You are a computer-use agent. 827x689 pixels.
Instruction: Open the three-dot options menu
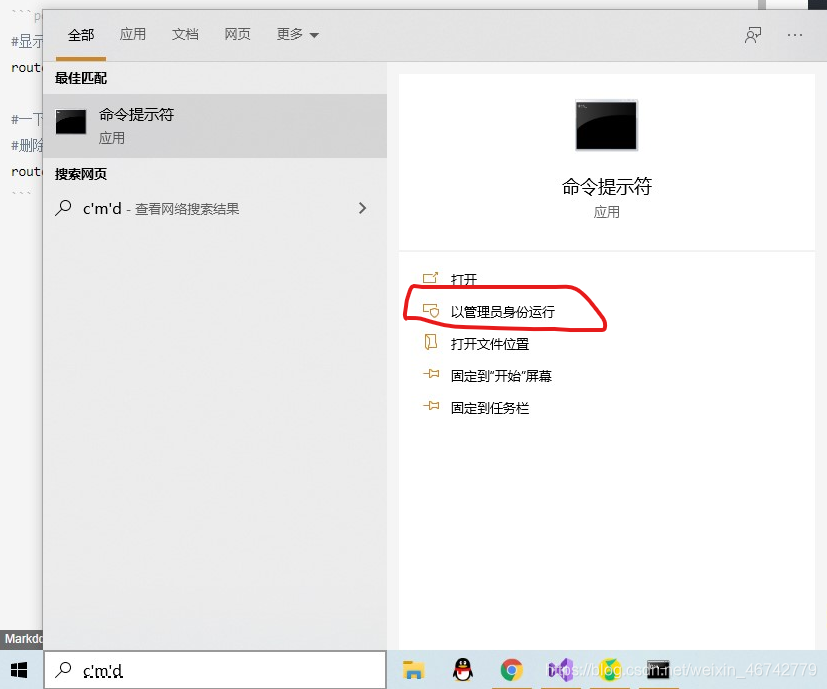[x=794, y=35]
